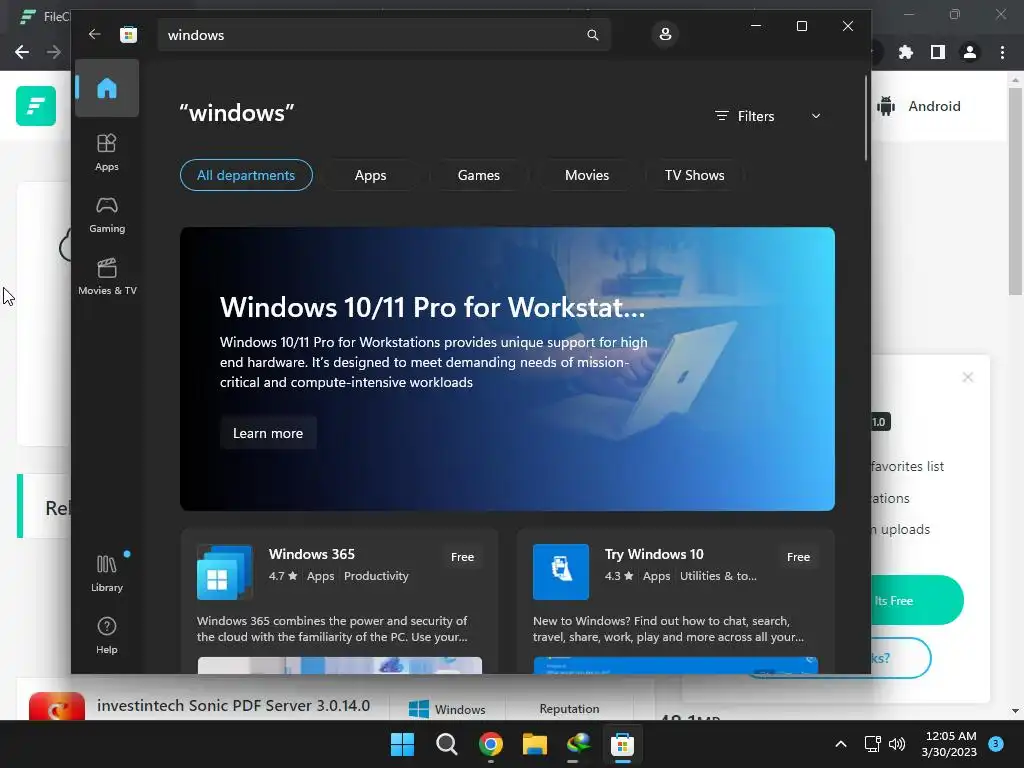Open the notification count badge
1024x768 pixels.
click(x=995, y=743)
